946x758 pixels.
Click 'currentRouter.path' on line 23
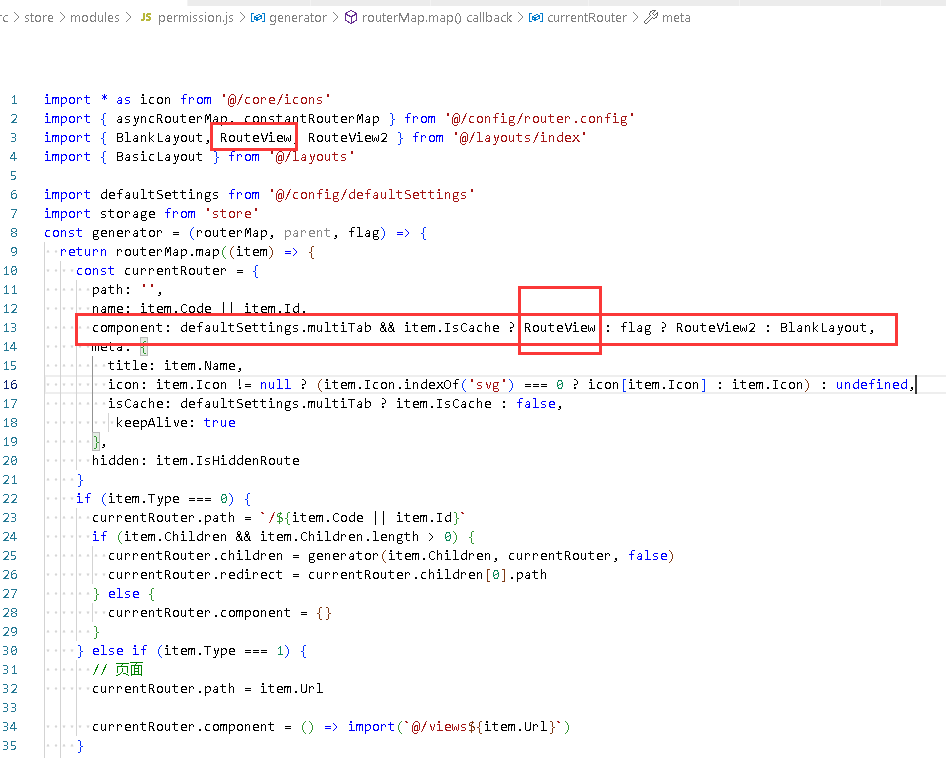[x=163, y=518]
